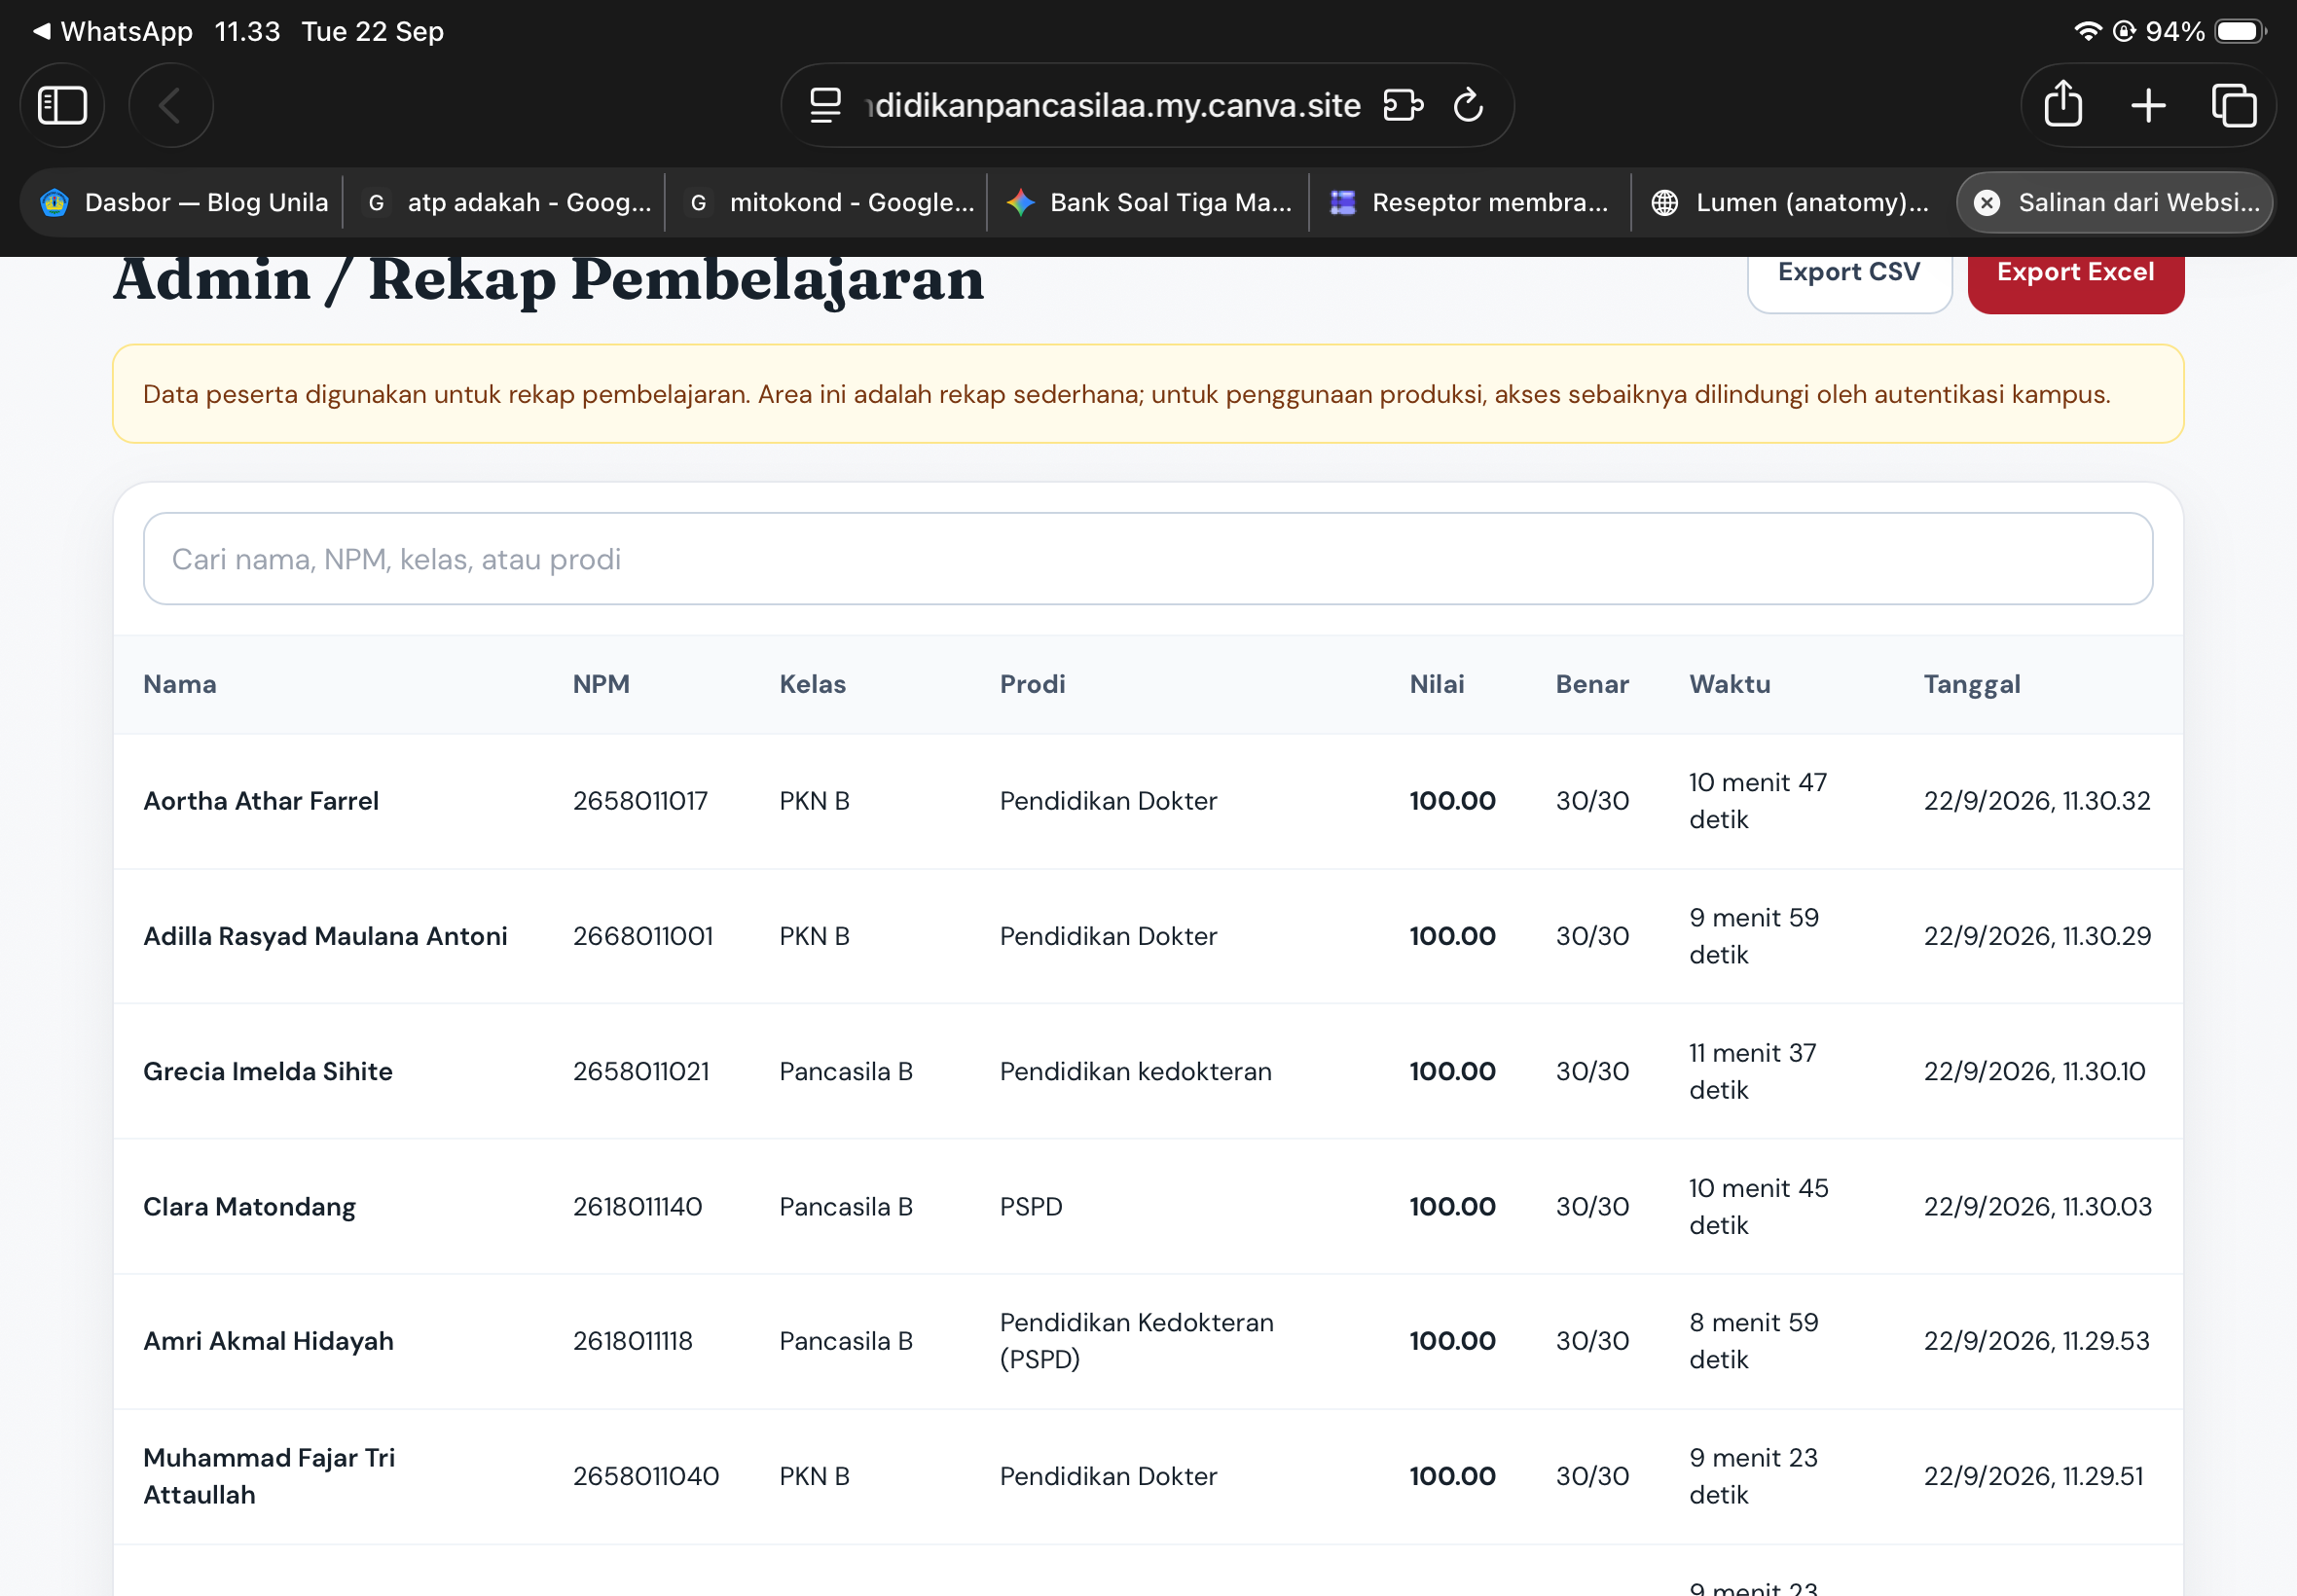Screen dimensions: 2297x1596
Task: Click the PSPD prodi cell
Action: coord(1031,1206)
